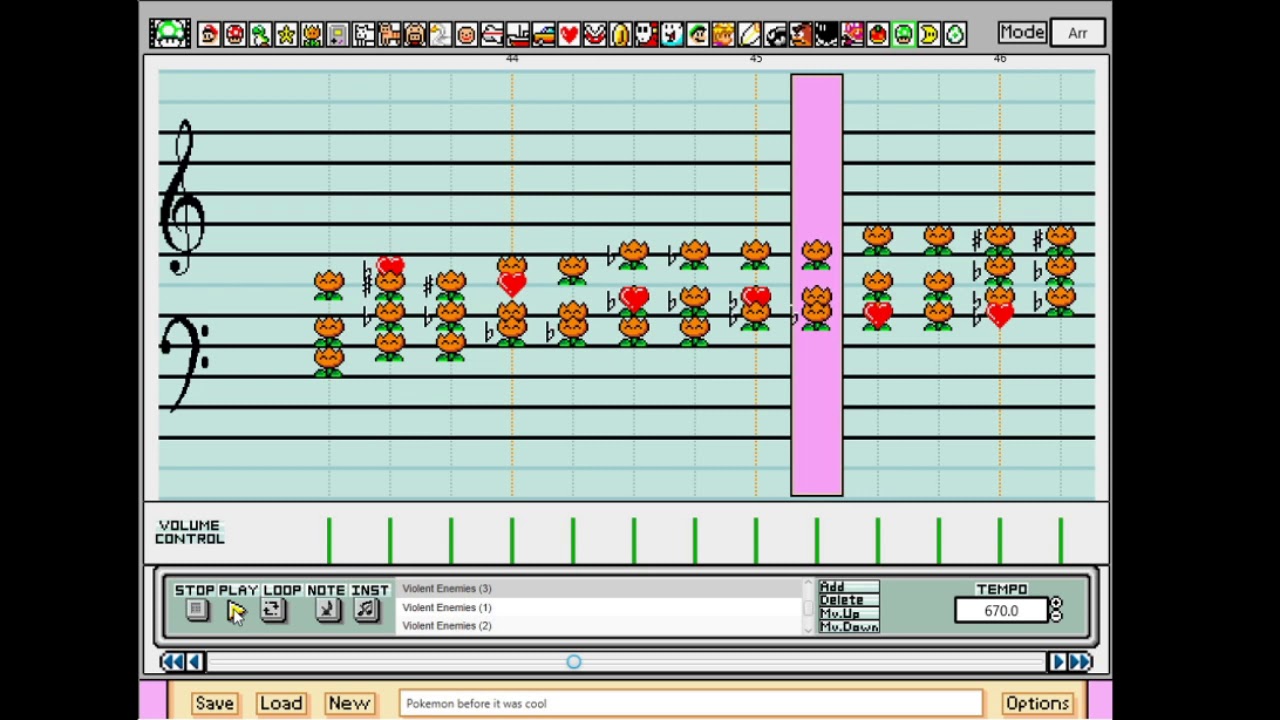Screen dimensions: 1280x720
Task: Step forward one measure with single-right arrow
Action: (x=1057, y=661)
